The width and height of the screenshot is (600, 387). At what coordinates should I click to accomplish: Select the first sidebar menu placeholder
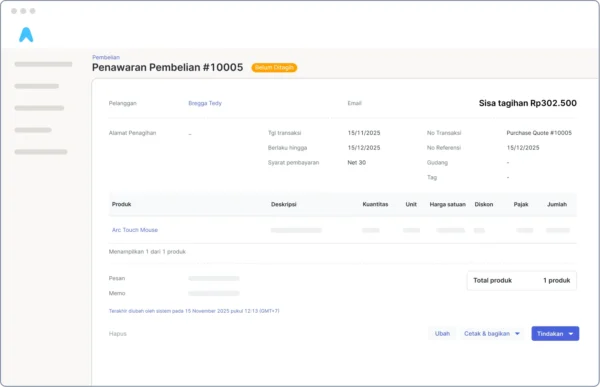(x=43, y=64)
